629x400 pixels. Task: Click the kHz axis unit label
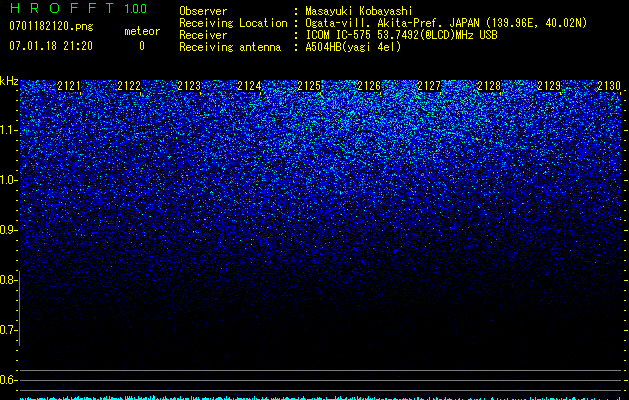point(9,81)
